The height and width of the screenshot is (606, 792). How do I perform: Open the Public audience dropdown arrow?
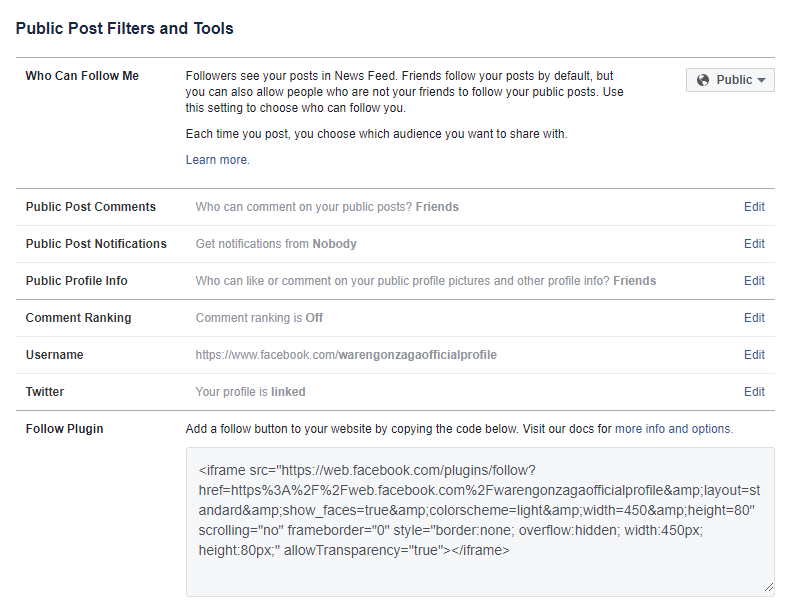762,80
